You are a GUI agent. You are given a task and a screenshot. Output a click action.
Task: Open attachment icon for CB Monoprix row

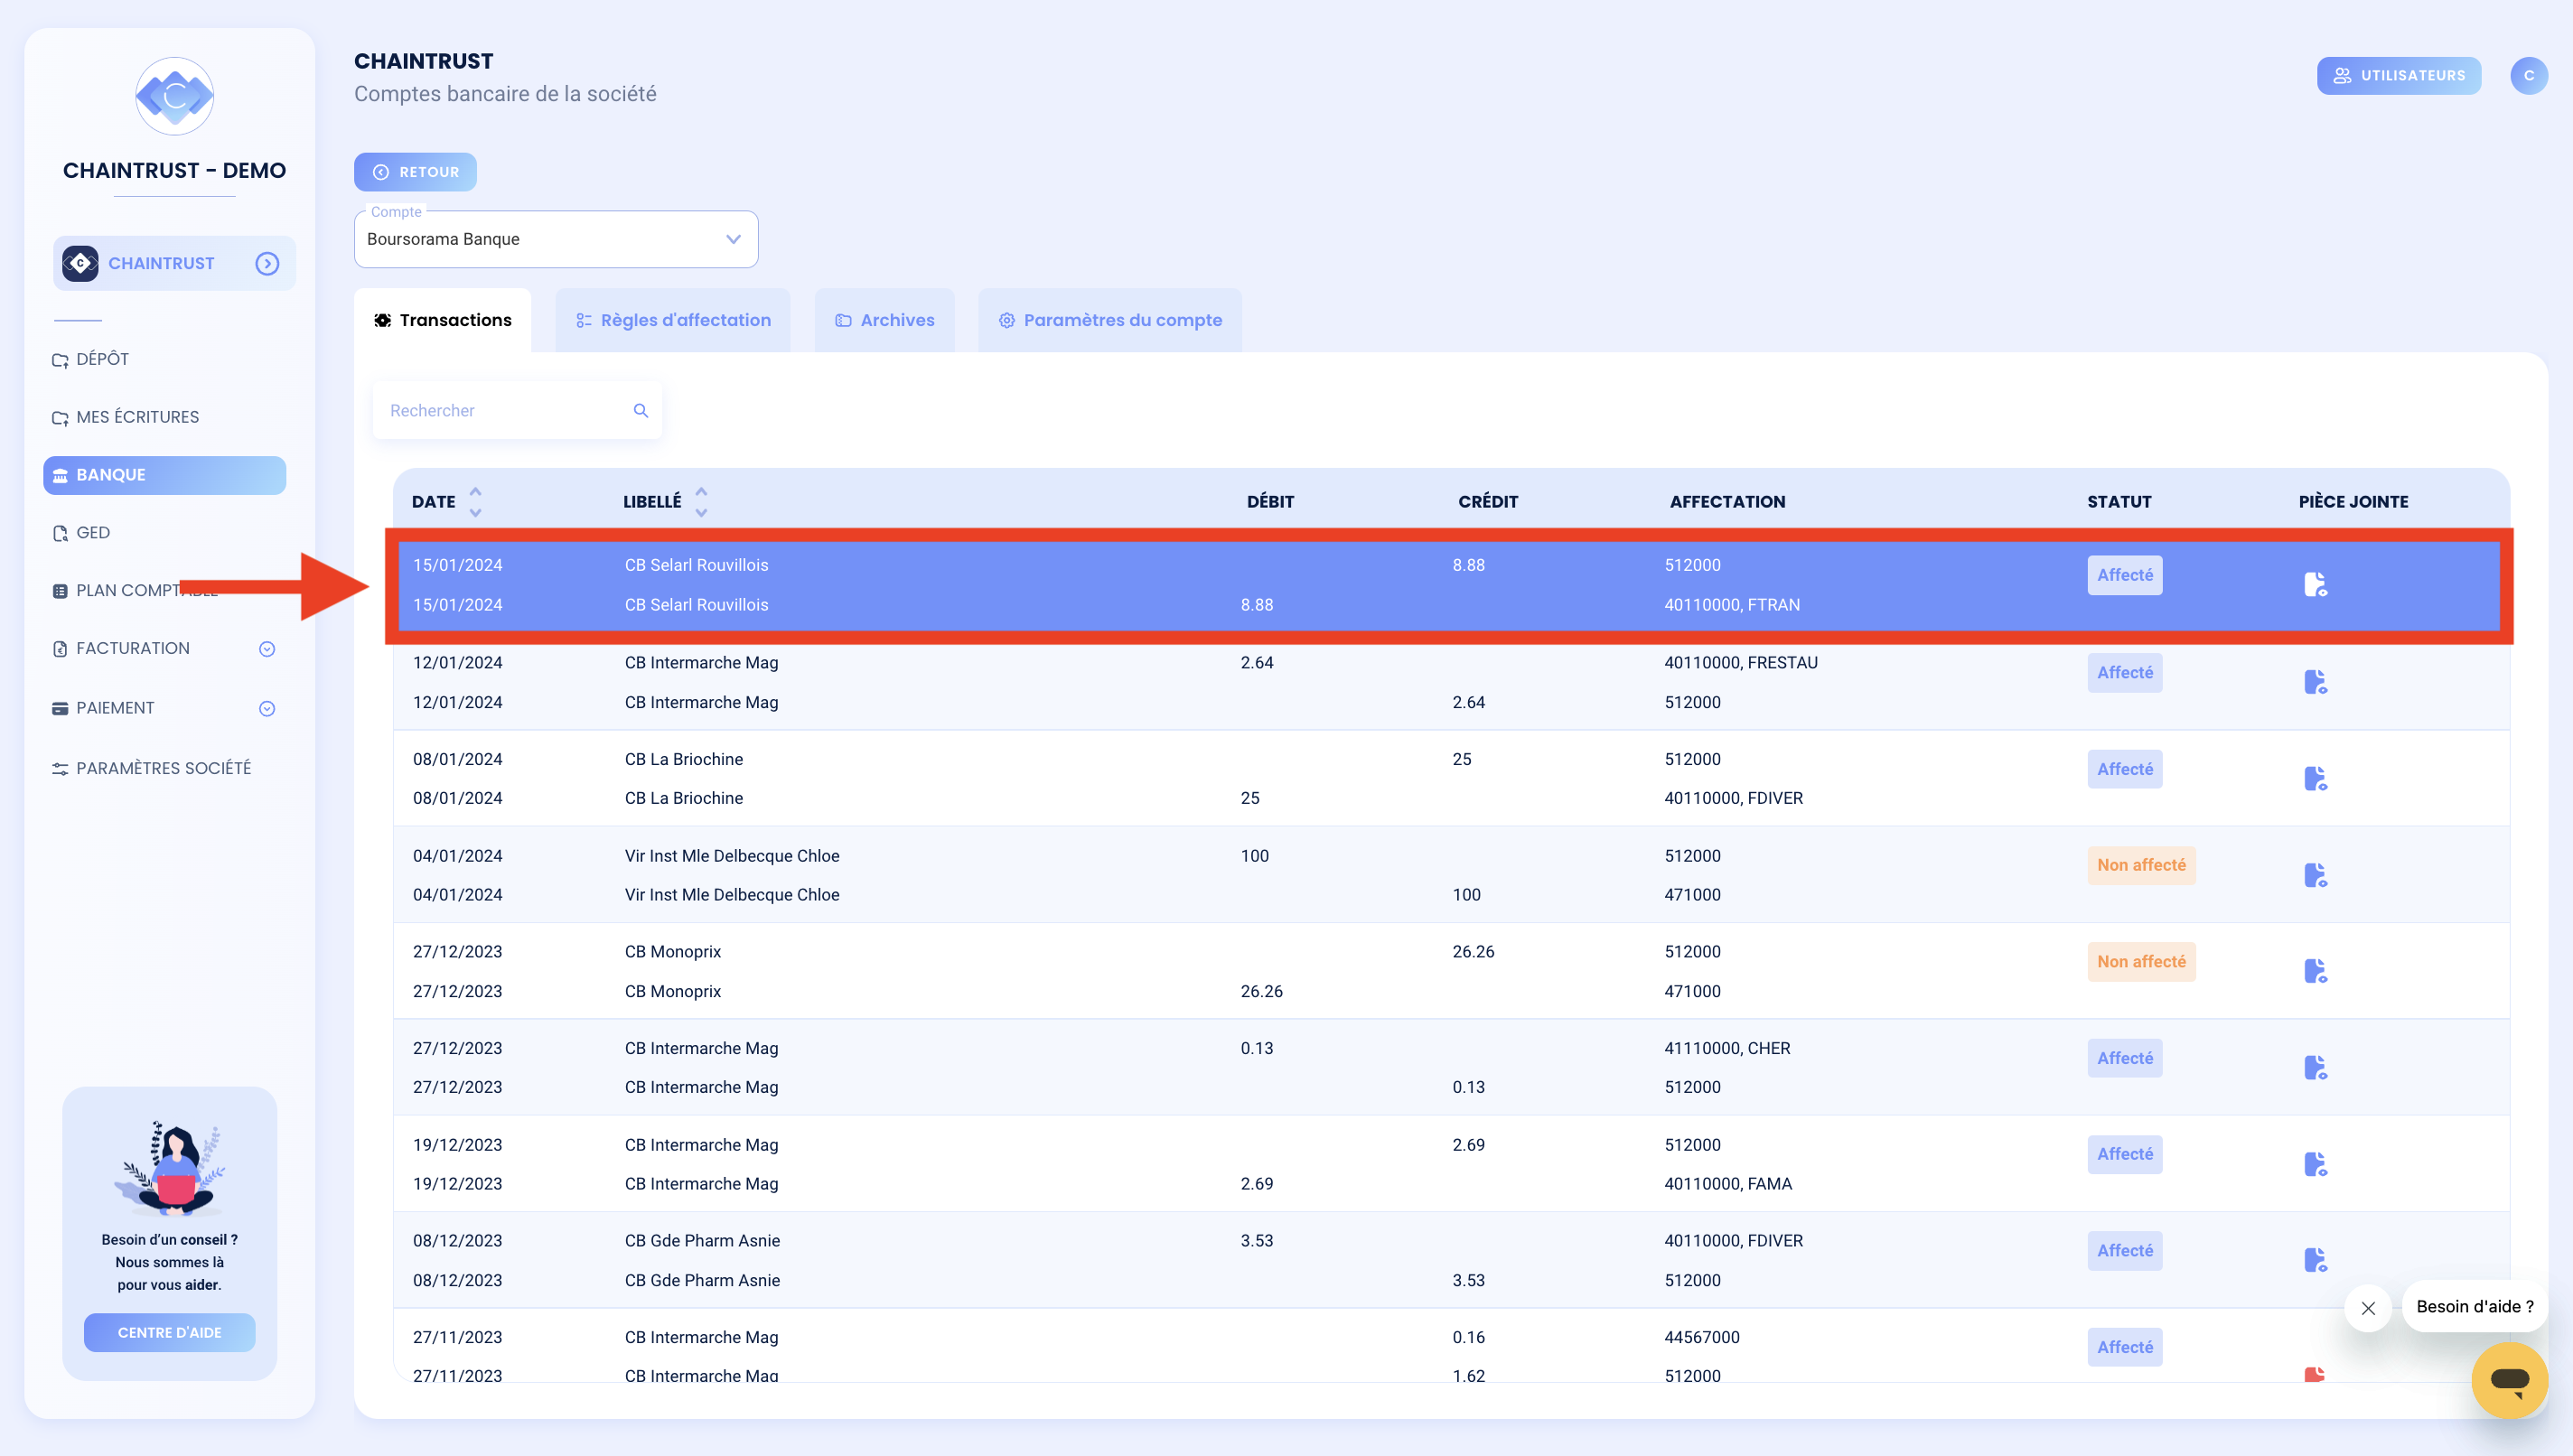(x=2315, y=971)
